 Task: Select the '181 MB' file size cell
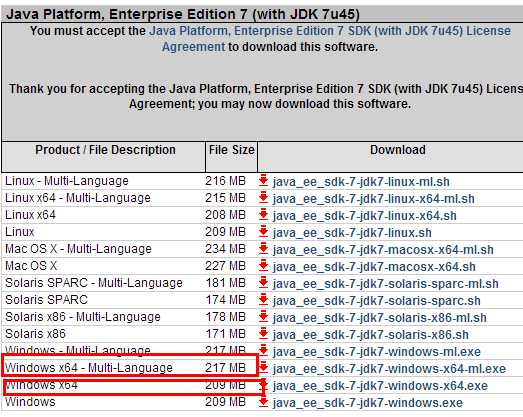pos(225,283)
